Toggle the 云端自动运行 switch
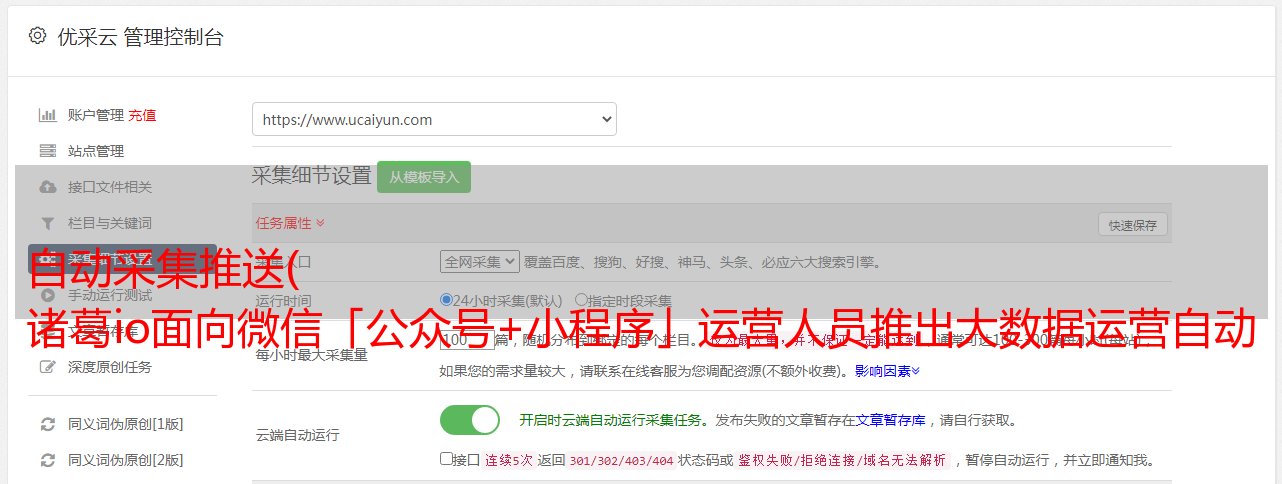 click(x=470, y=420)
